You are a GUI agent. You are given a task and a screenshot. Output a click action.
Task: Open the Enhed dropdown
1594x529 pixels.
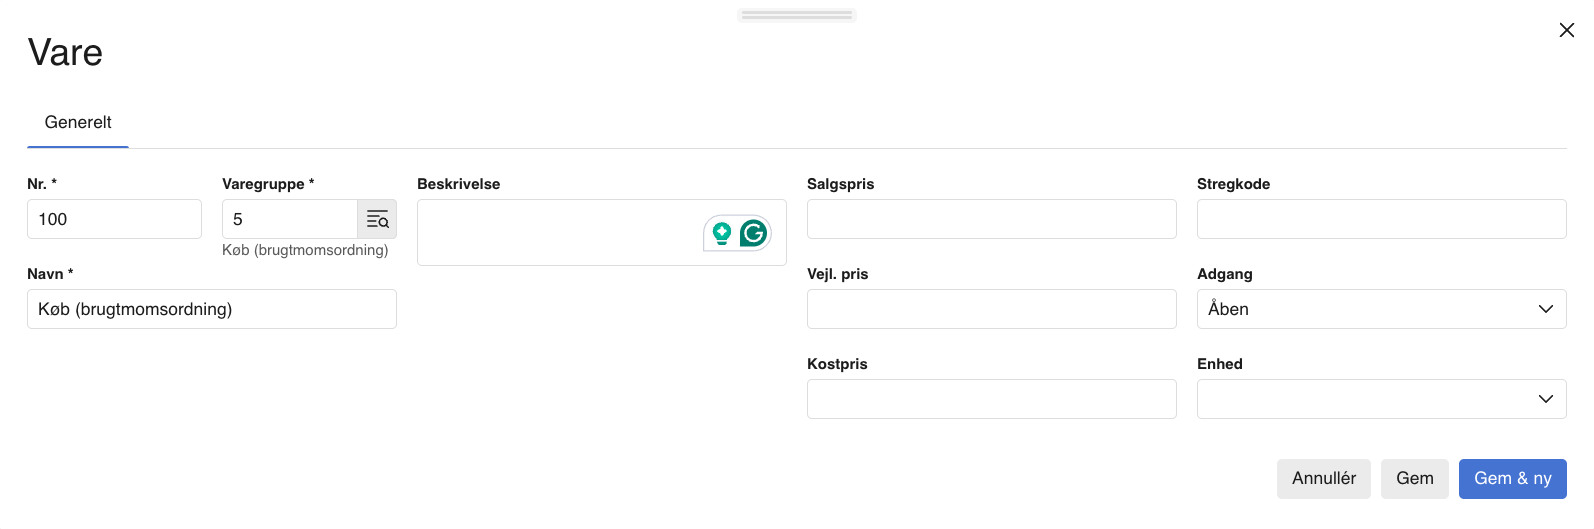[x=1380, y=399]
